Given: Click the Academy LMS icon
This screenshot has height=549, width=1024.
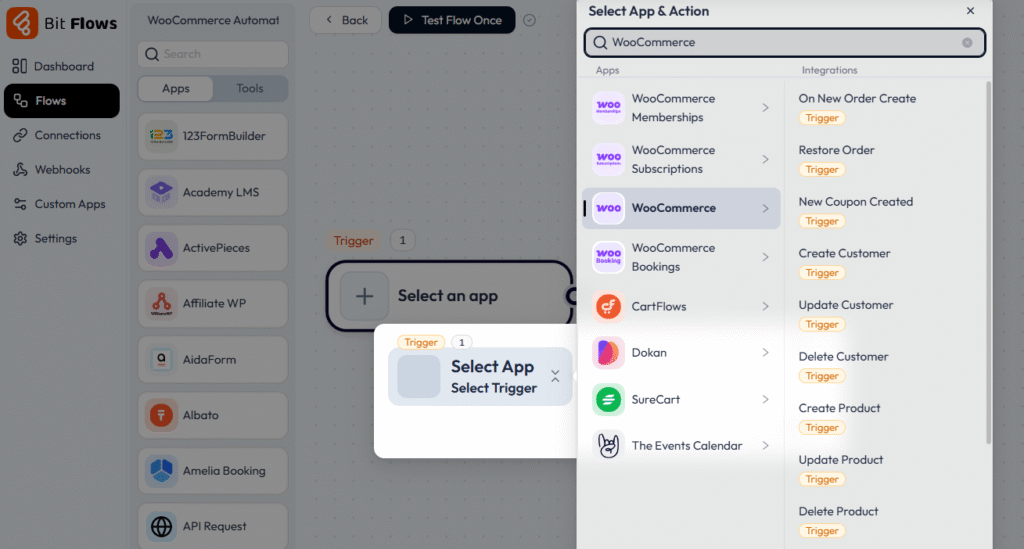Looking at the screenshot, I should click(161, 193).
